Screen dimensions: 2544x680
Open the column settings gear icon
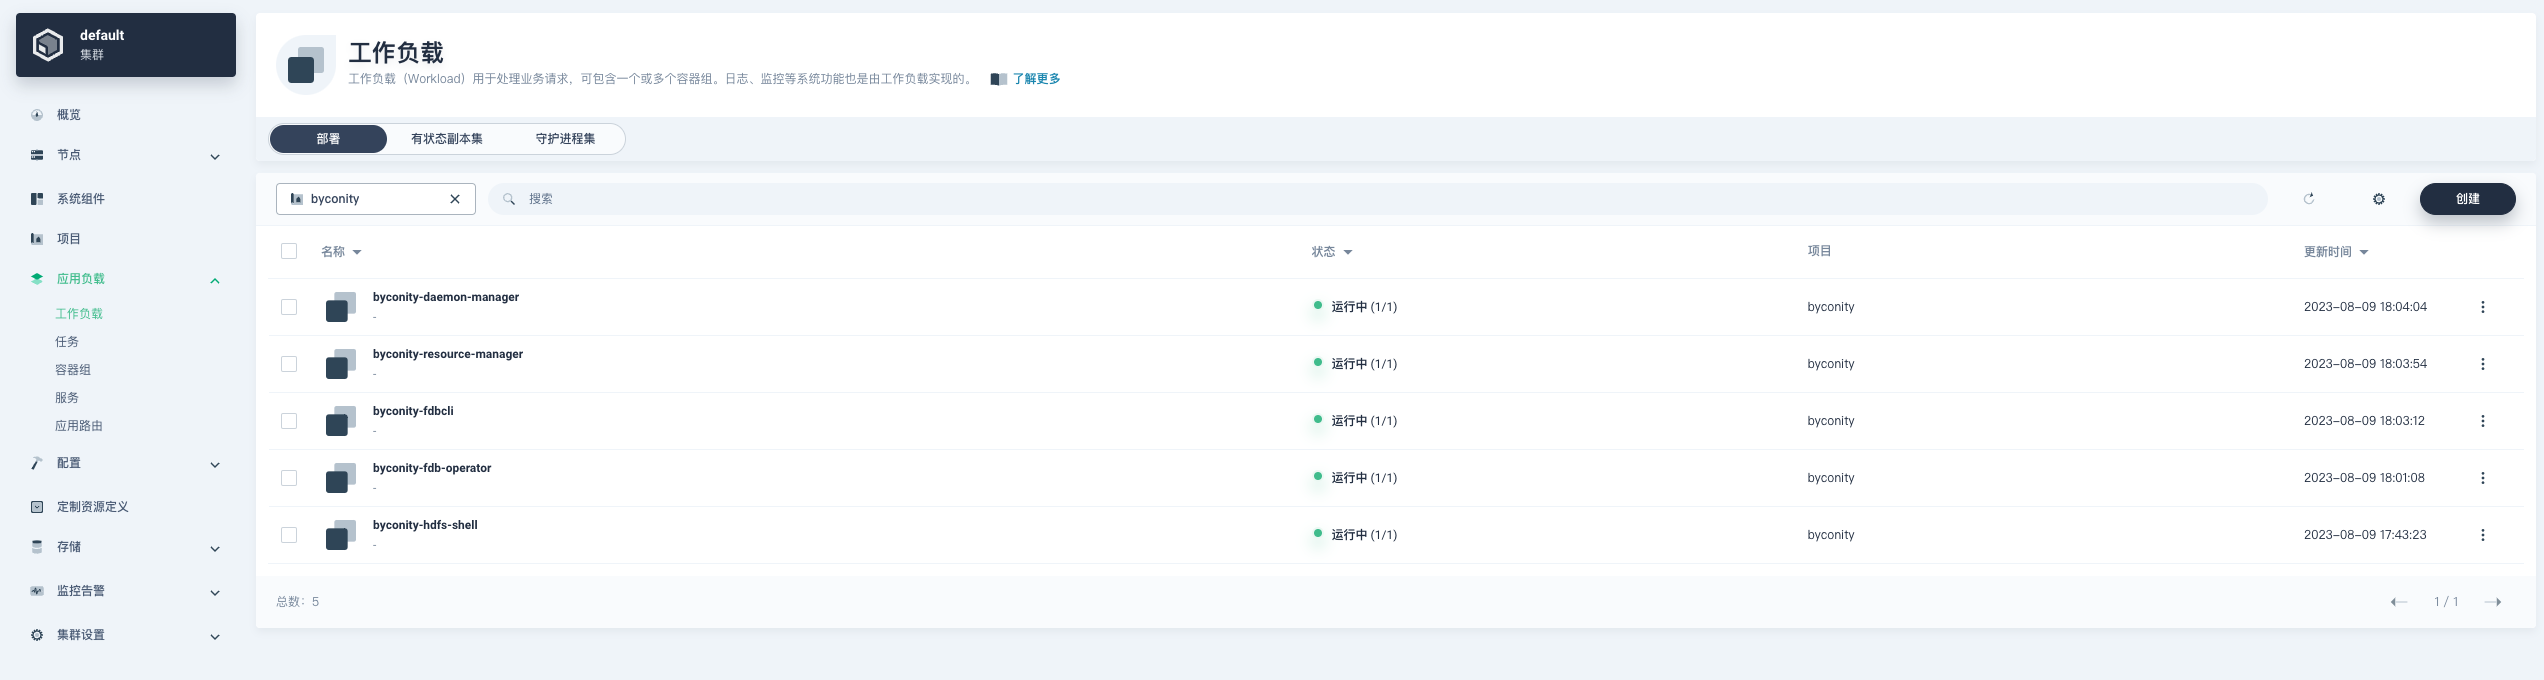click(2378, 199)
